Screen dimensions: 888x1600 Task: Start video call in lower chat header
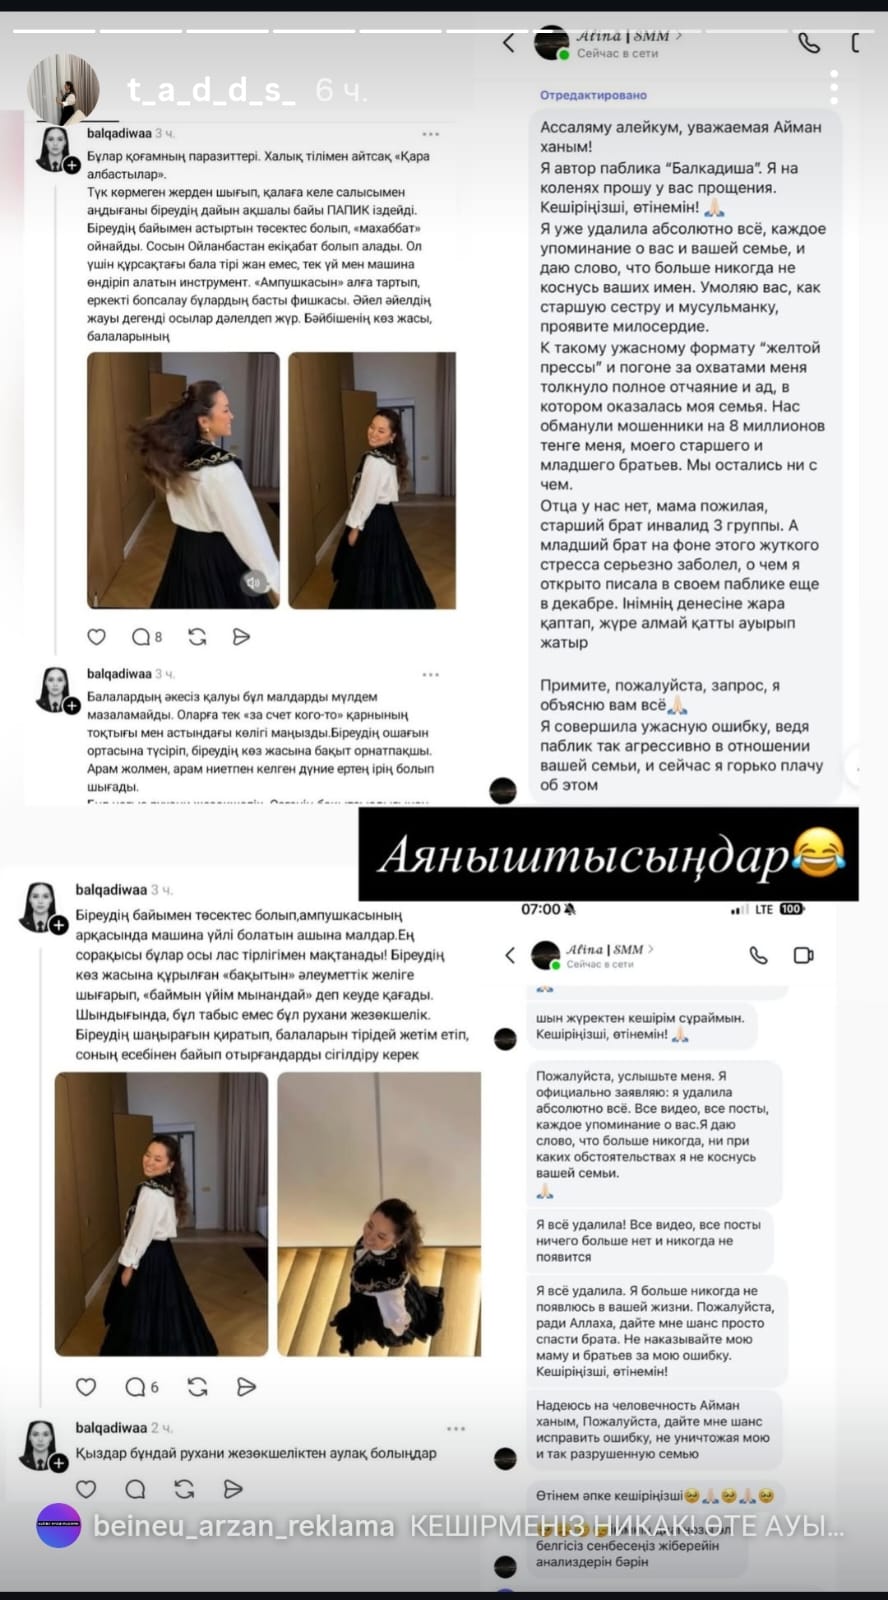[803, 955]
